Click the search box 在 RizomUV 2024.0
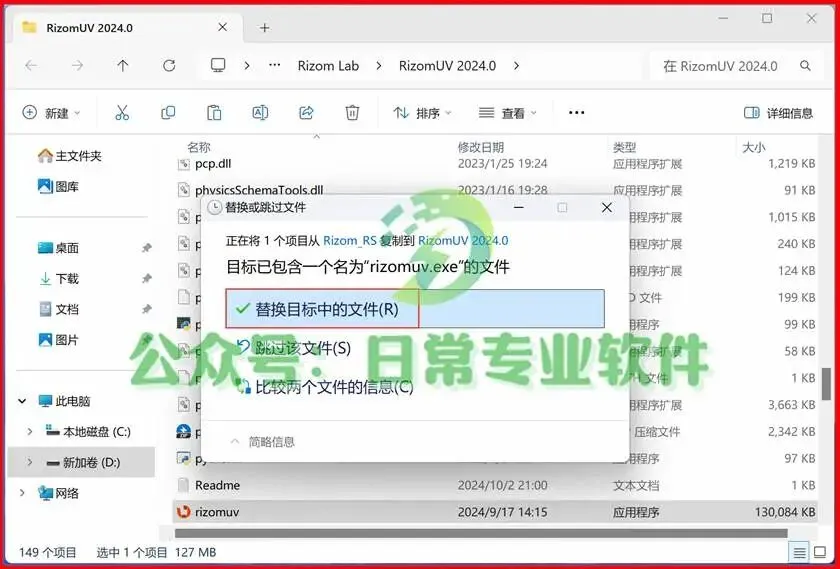 tap(737, 66)
